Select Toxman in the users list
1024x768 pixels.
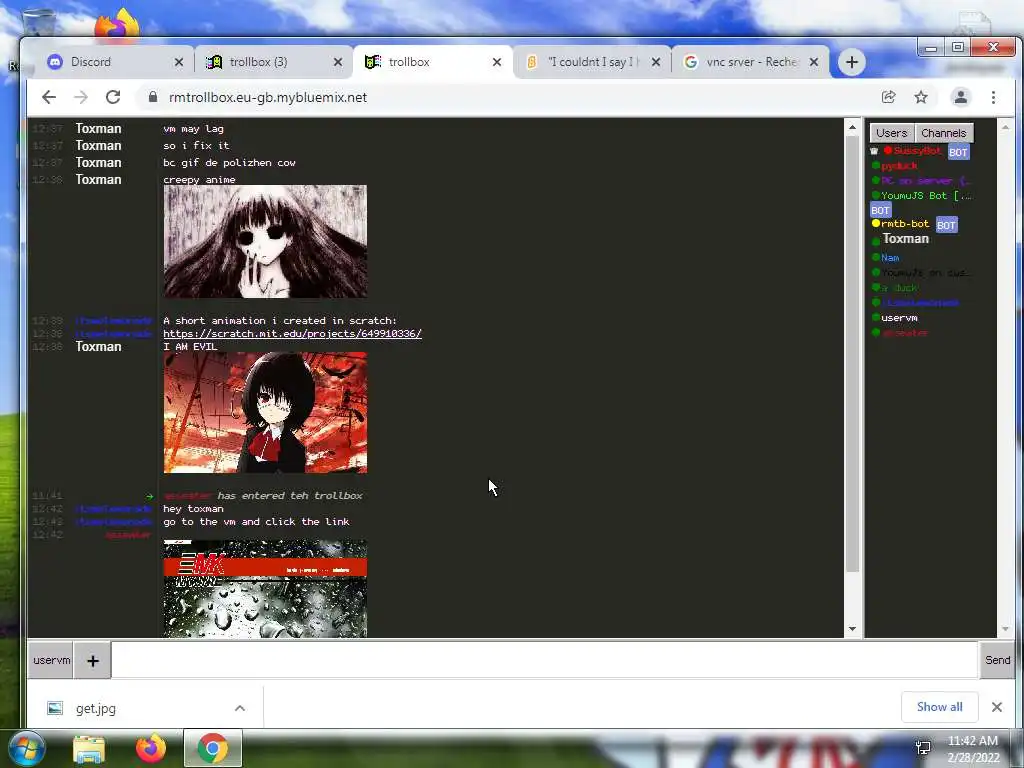point(905,239)
